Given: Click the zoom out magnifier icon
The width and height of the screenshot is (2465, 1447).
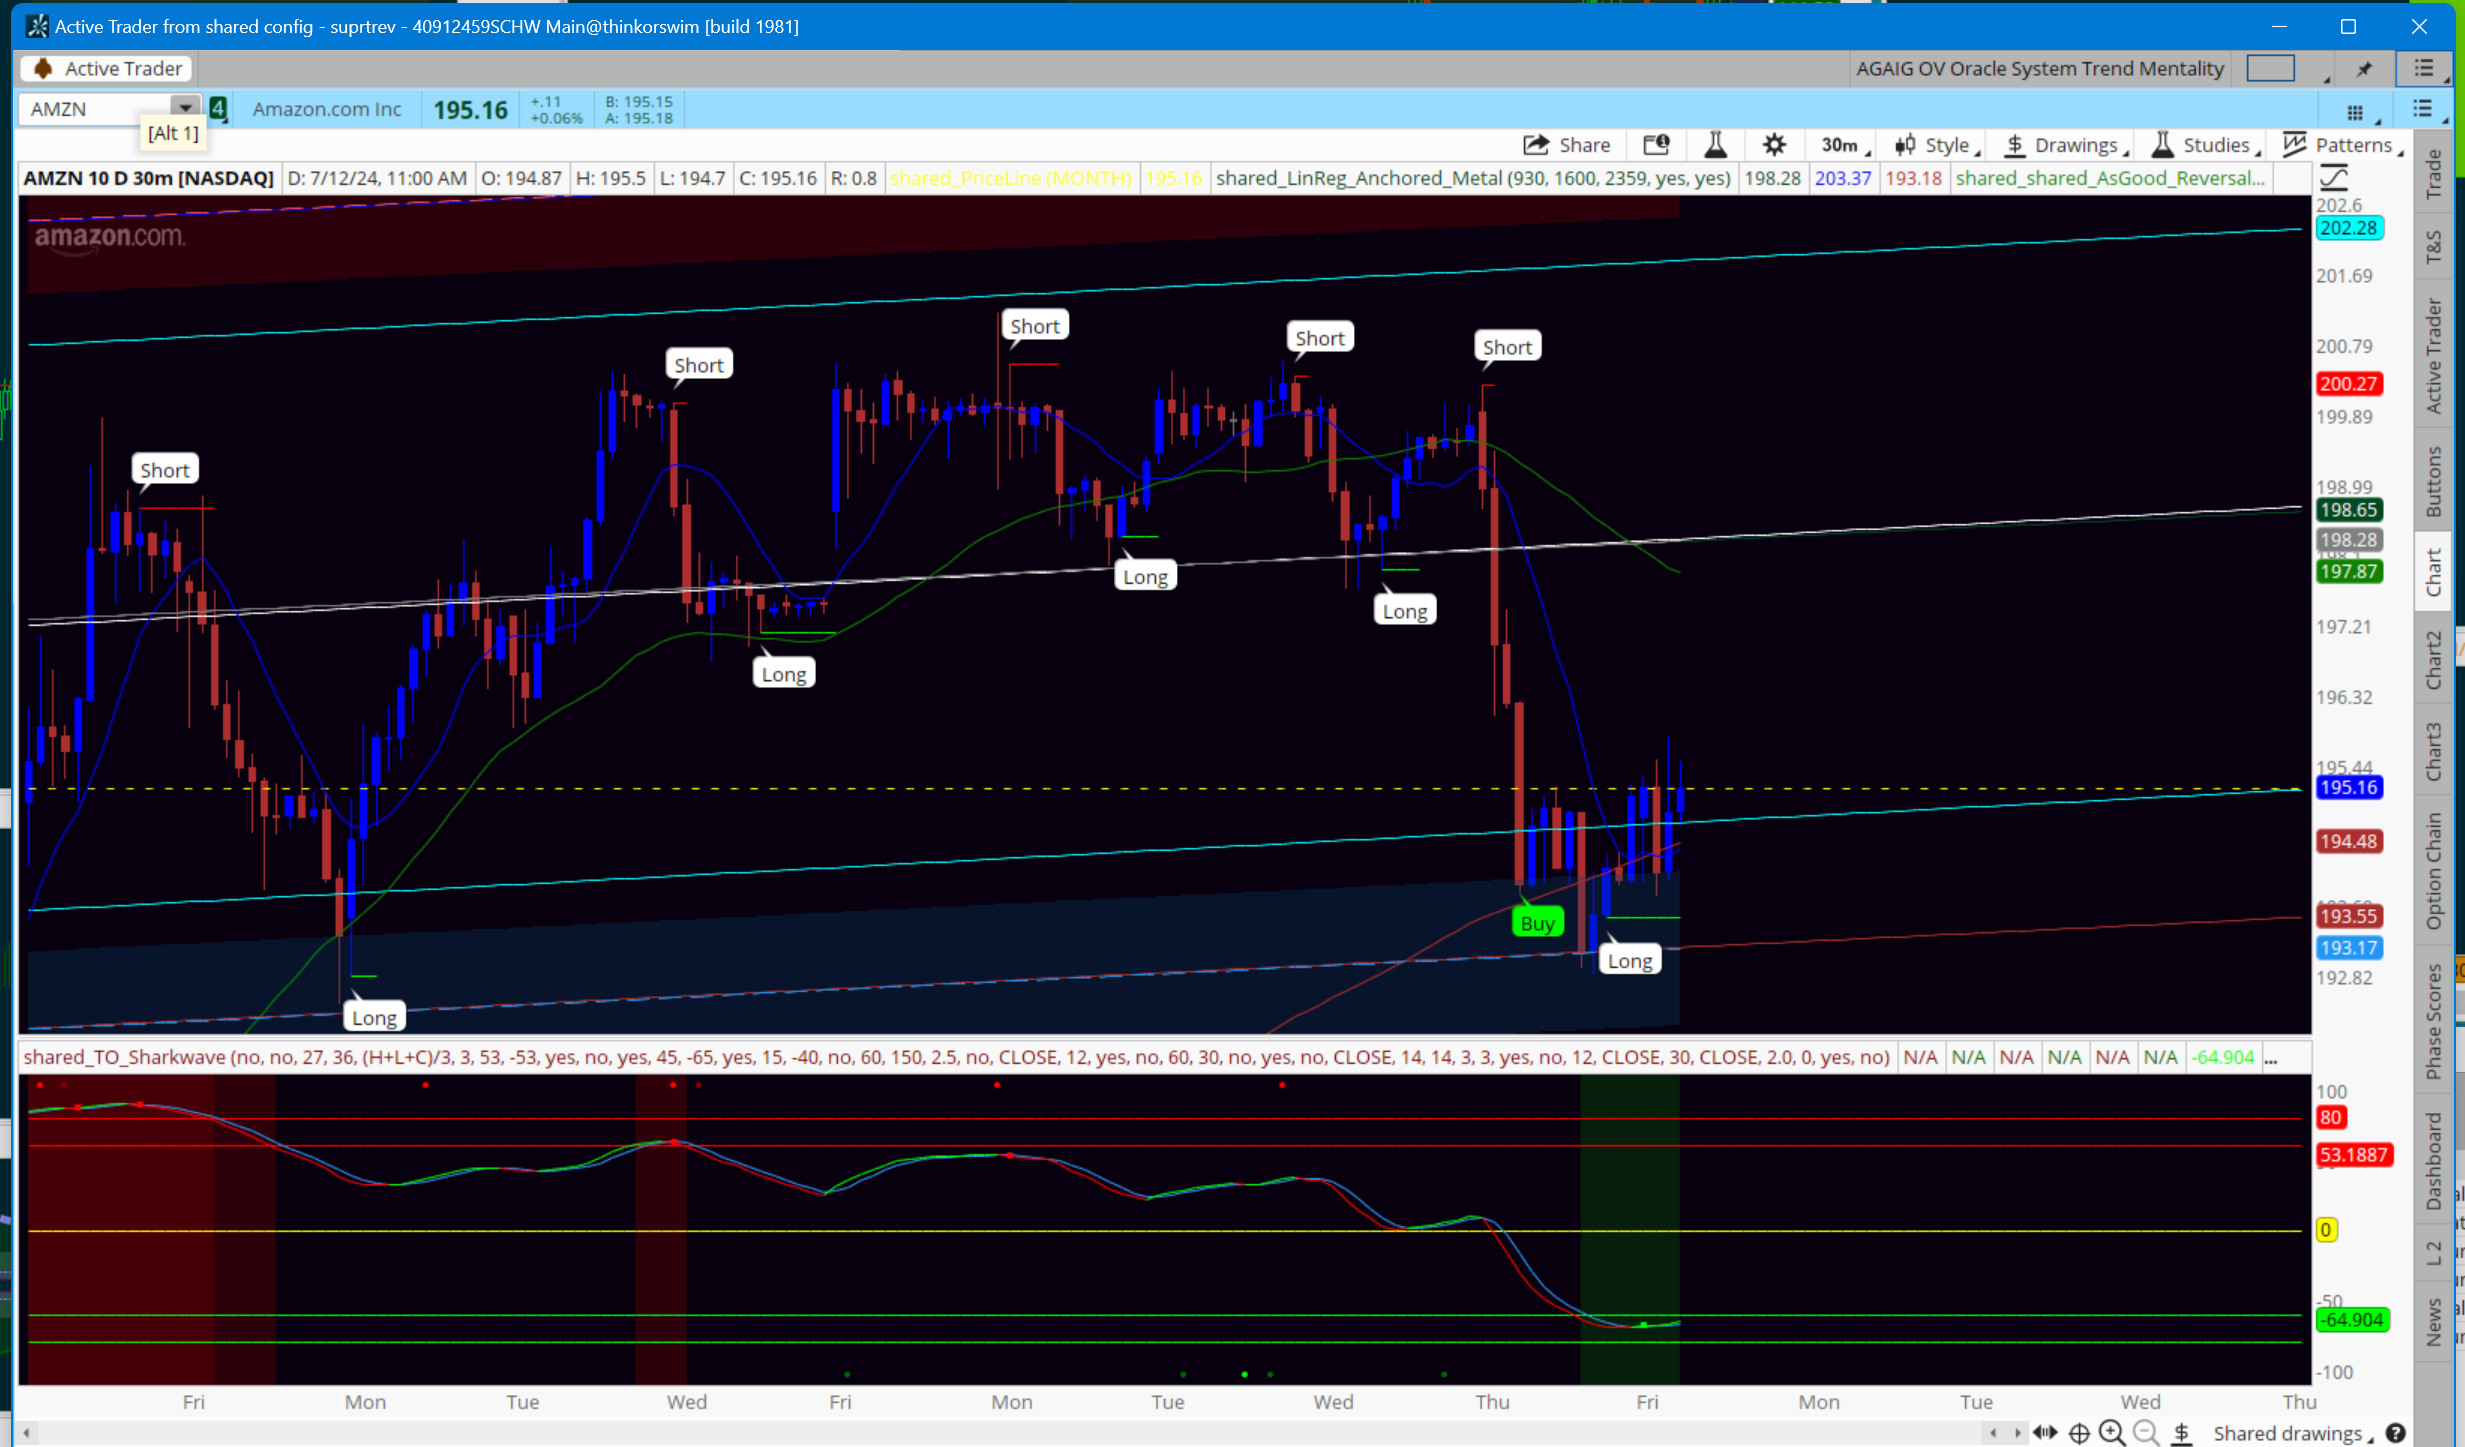Looking at the screenshot, I should (x=2146, y=1433).
